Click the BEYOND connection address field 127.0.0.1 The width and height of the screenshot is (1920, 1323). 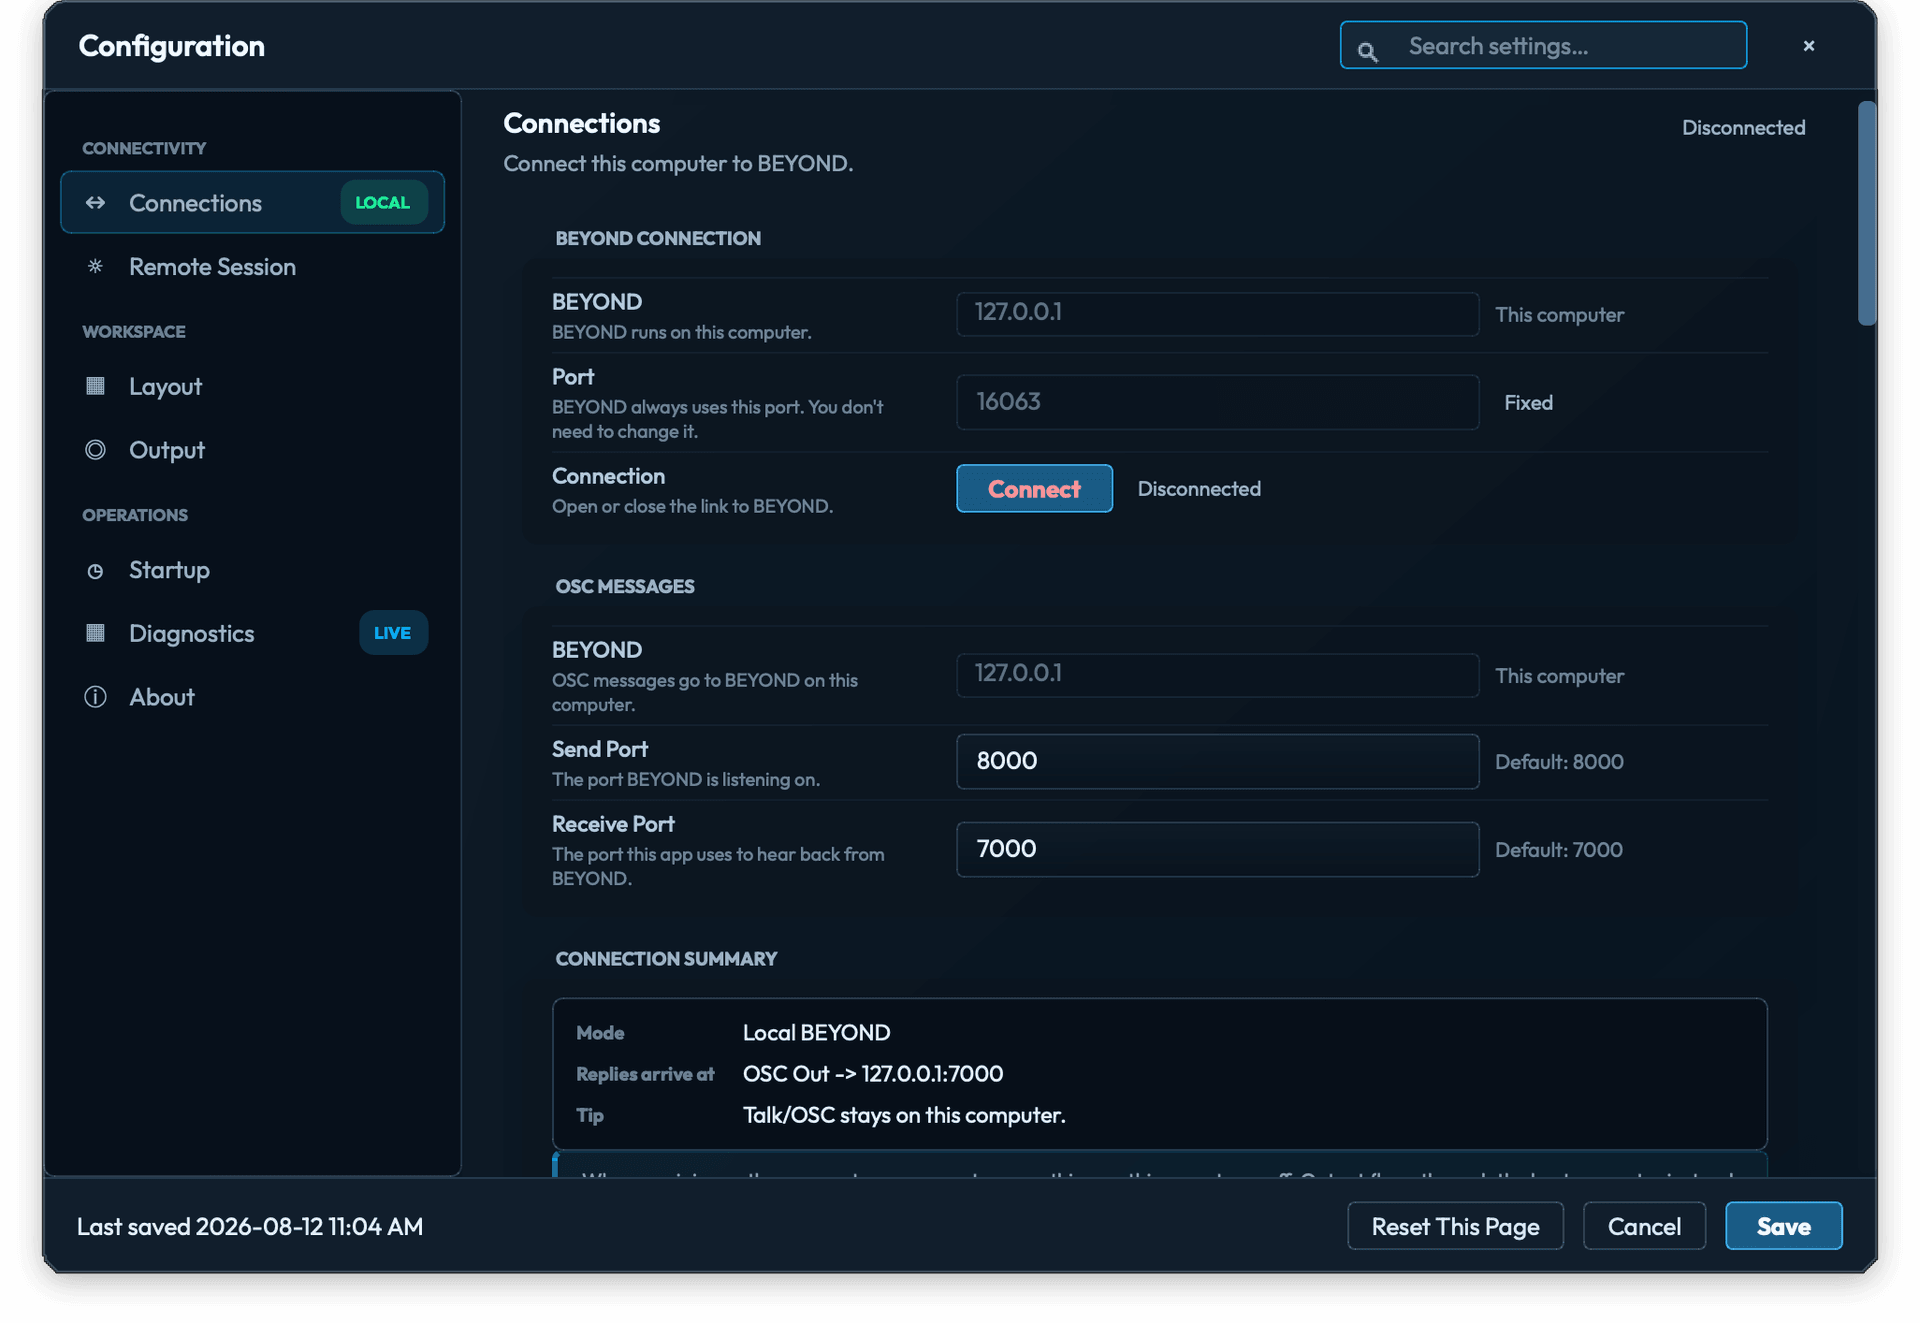(x=1217, y=313)
